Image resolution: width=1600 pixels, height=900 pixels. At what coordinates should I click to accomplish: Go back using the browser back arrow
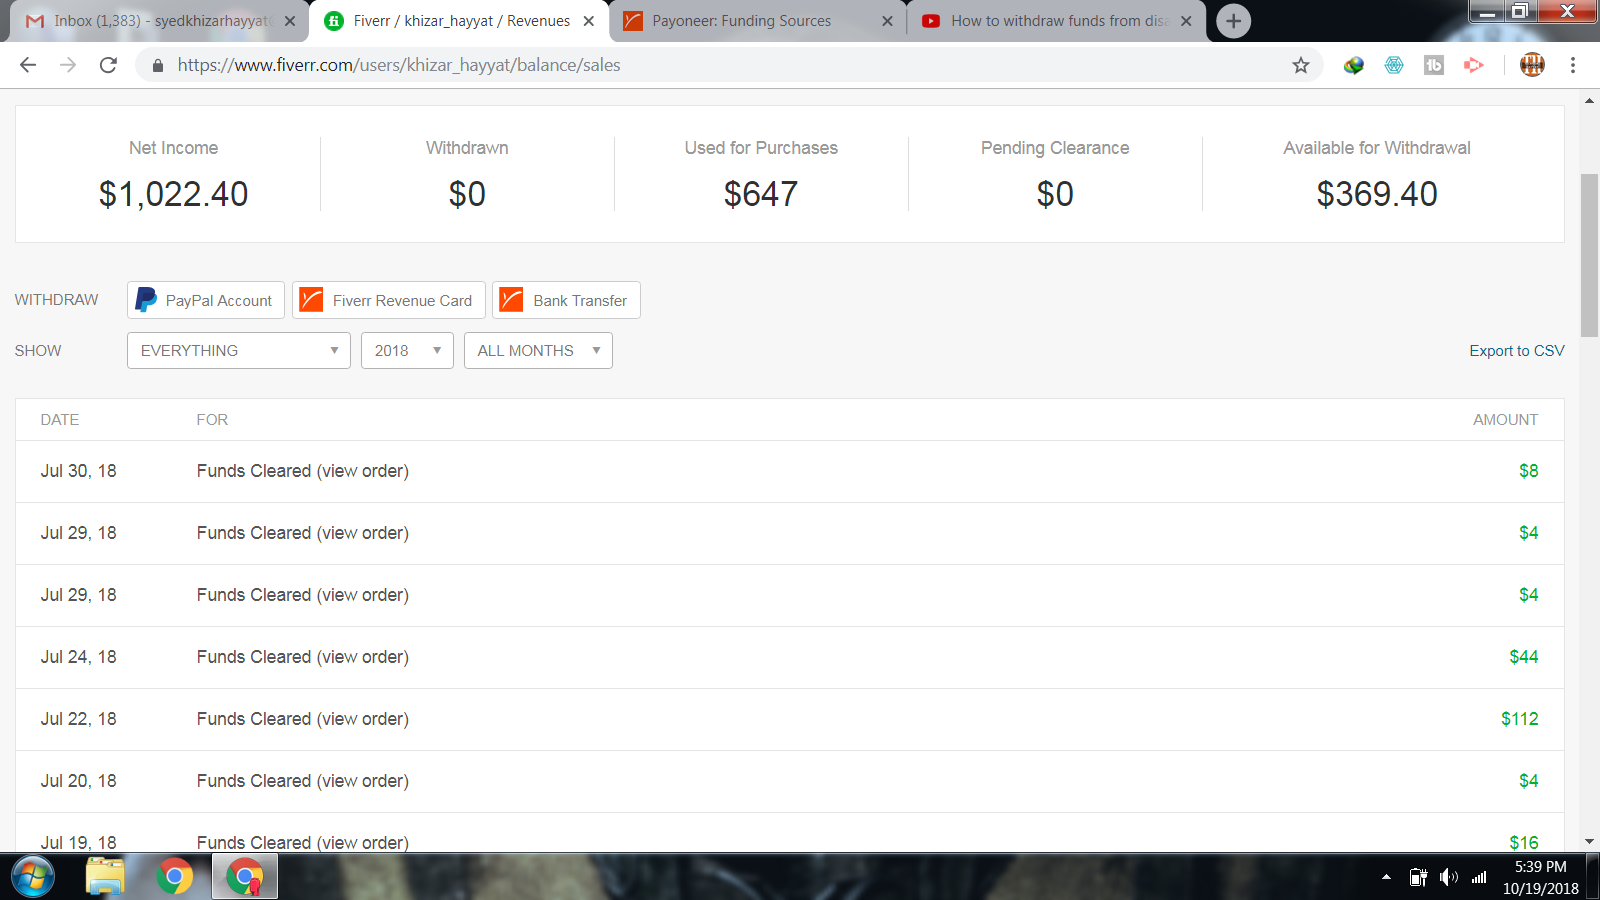[x=28, y=65]
